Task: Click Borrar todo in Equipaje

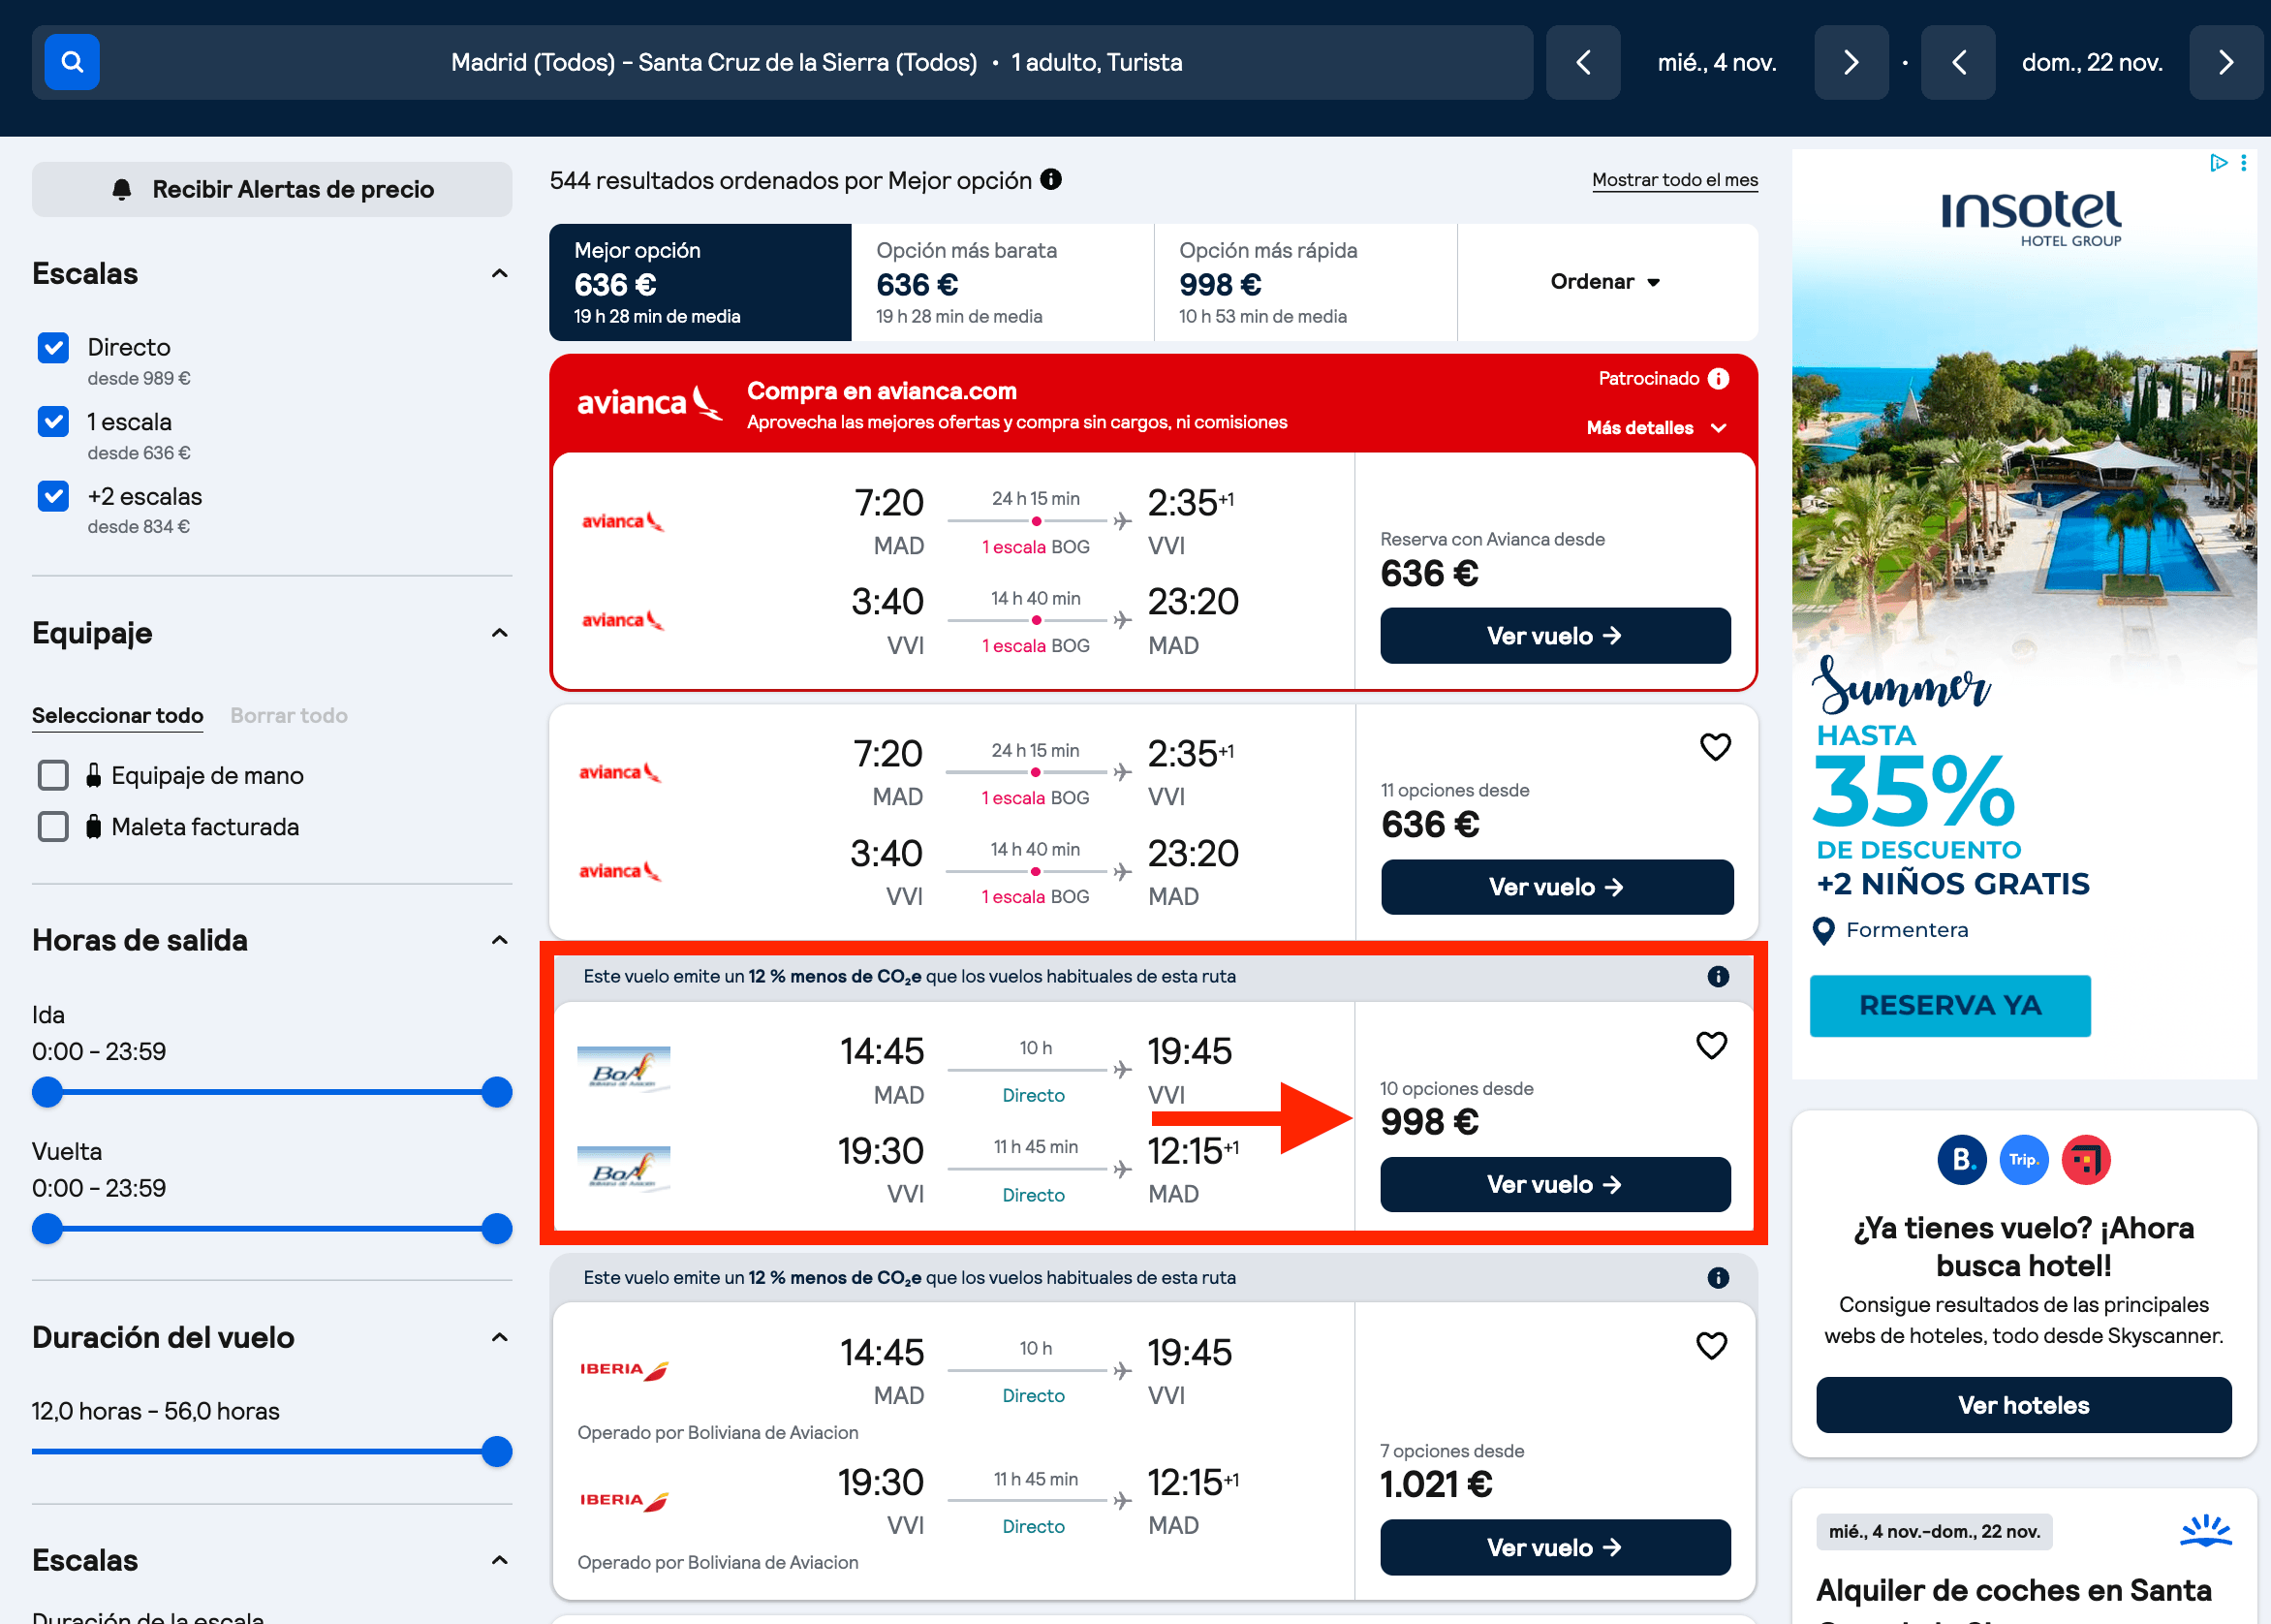Action: [289, 716]
